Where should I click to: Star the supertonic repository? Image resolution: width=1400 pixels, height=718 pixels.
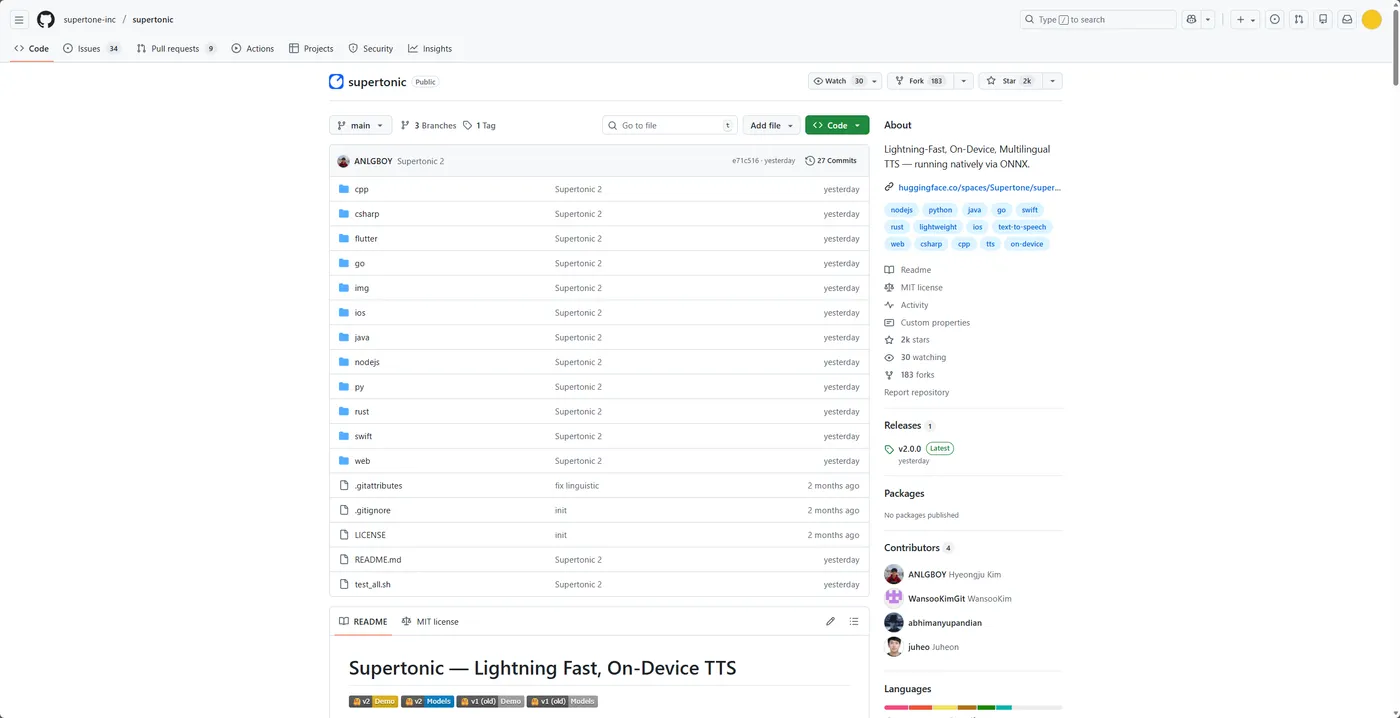(x=1010, y=81)
